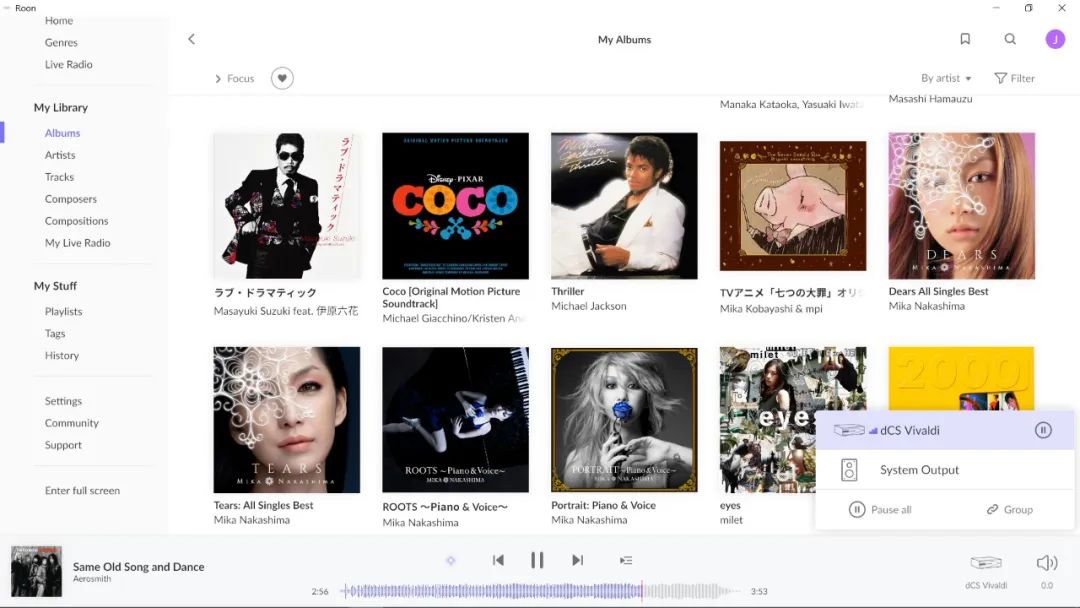
Task: Go to previous track
Action: 498,560
